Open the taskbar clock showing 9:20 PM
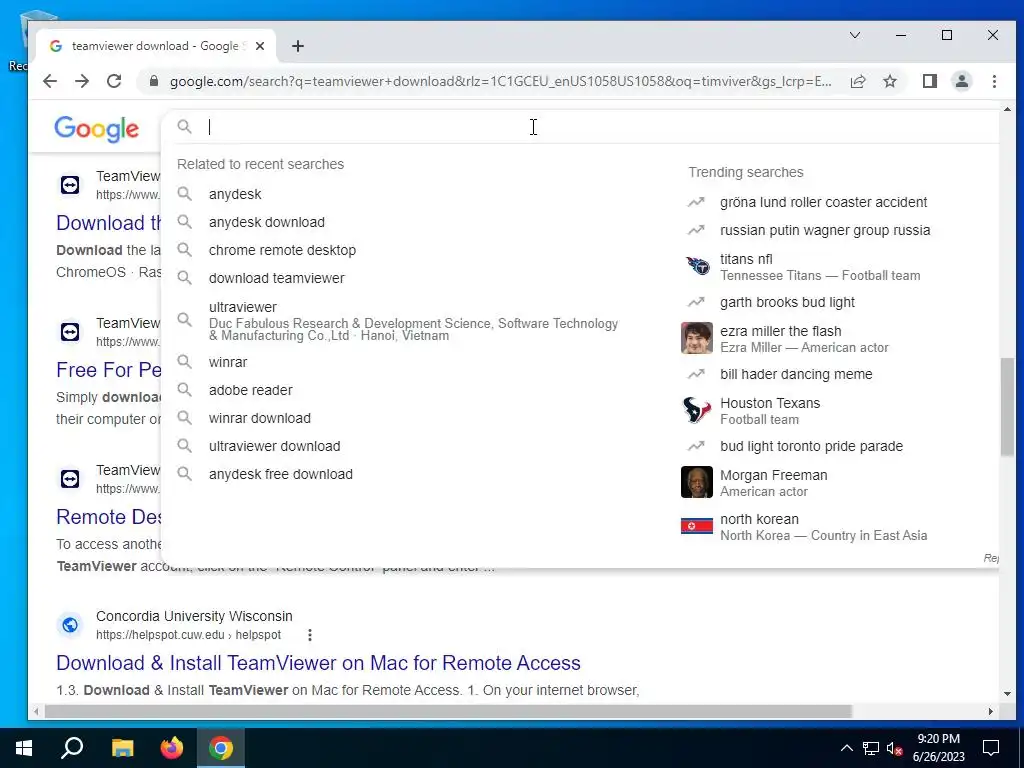1024x768 pixels. pyautogui.click(x=938, y=748)
